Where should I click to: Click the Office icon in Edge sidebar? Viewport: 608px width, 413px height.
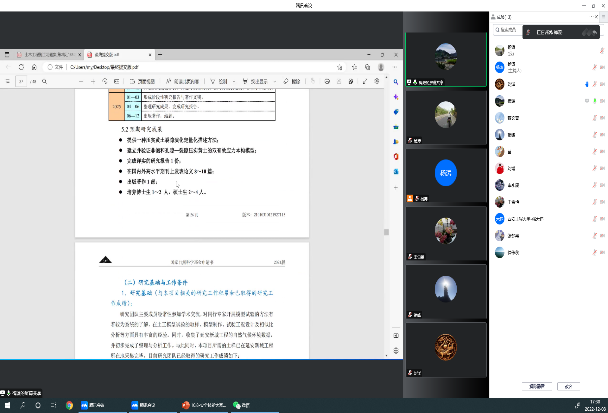click(397, 156)
